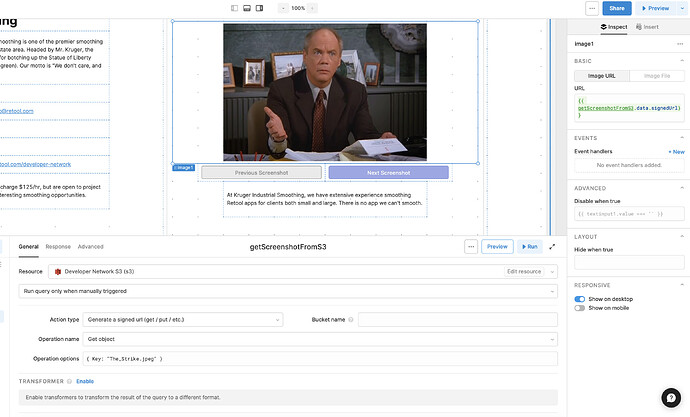Click the Share button
This screenshot has width=690, height=417.
pyautogui.click(x=617, y=8)
